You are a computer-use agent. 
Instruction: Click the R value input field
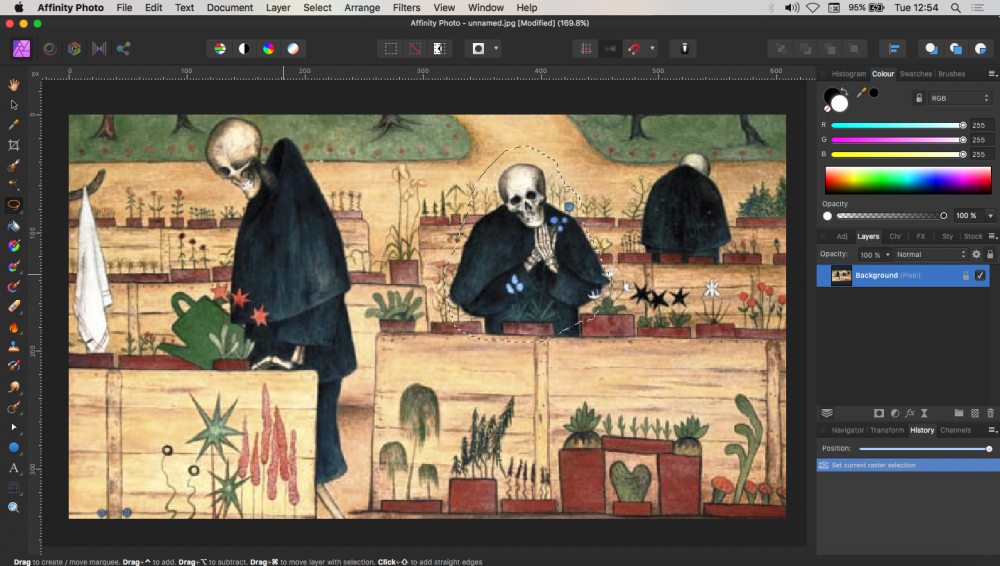[982, 125]
